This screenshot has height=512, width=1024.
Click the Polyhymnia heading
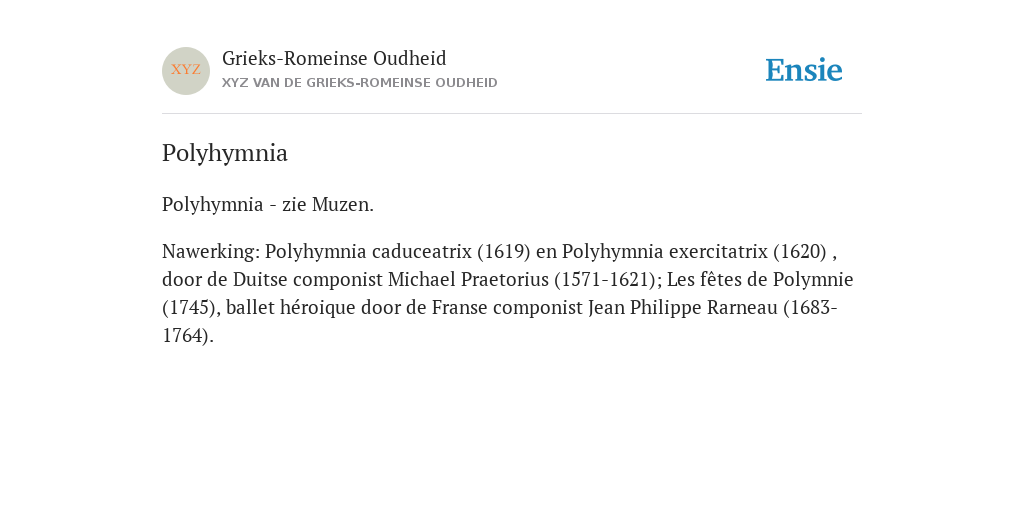pyautogui.click(x=225, y=153)
